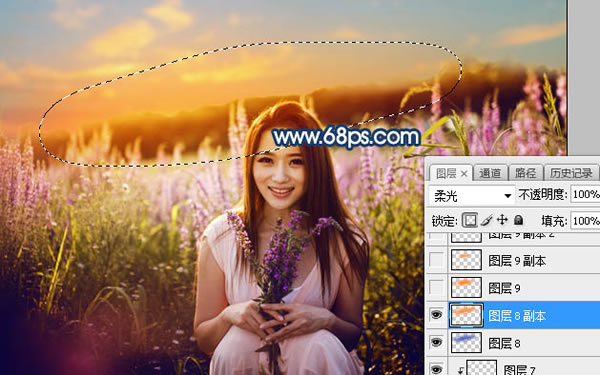Screen dimensions: 600x375
Task: Click the lock position move icon
Action: (502, 220)
